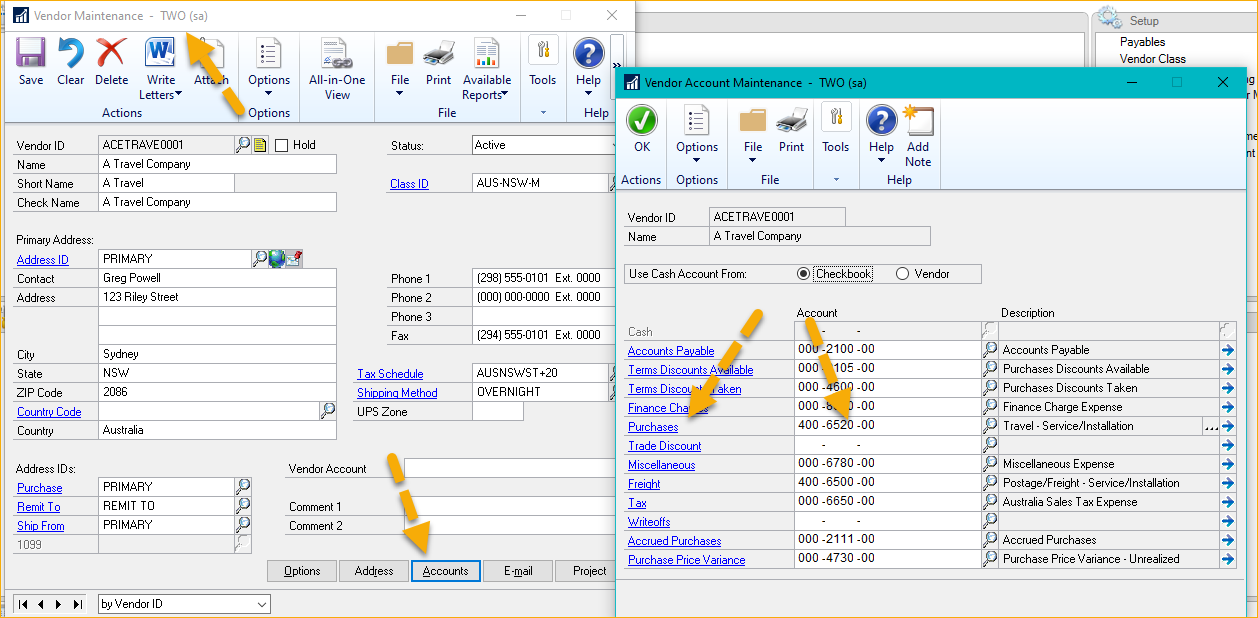Click the red Delete icon
The image size is (1258, 618).
(x=111, y=61)
